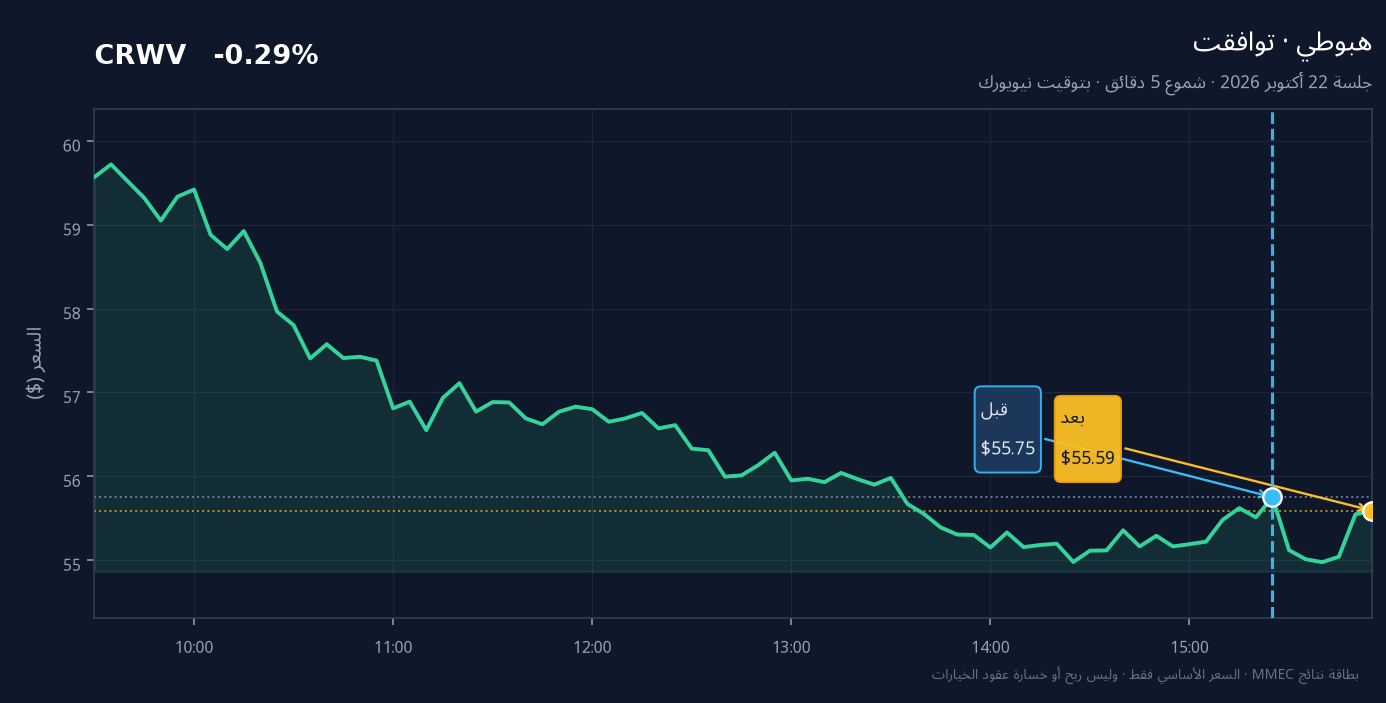Select the 14:00 time axis label
This screenshot has height=703, width=1386.
(990, 647)
